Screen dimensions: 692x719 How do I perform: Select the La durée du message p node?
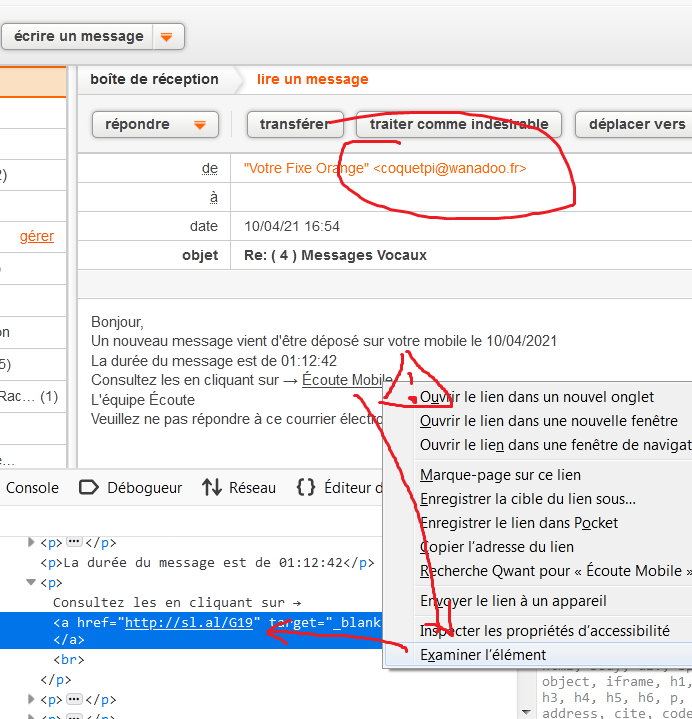point(207,563)
